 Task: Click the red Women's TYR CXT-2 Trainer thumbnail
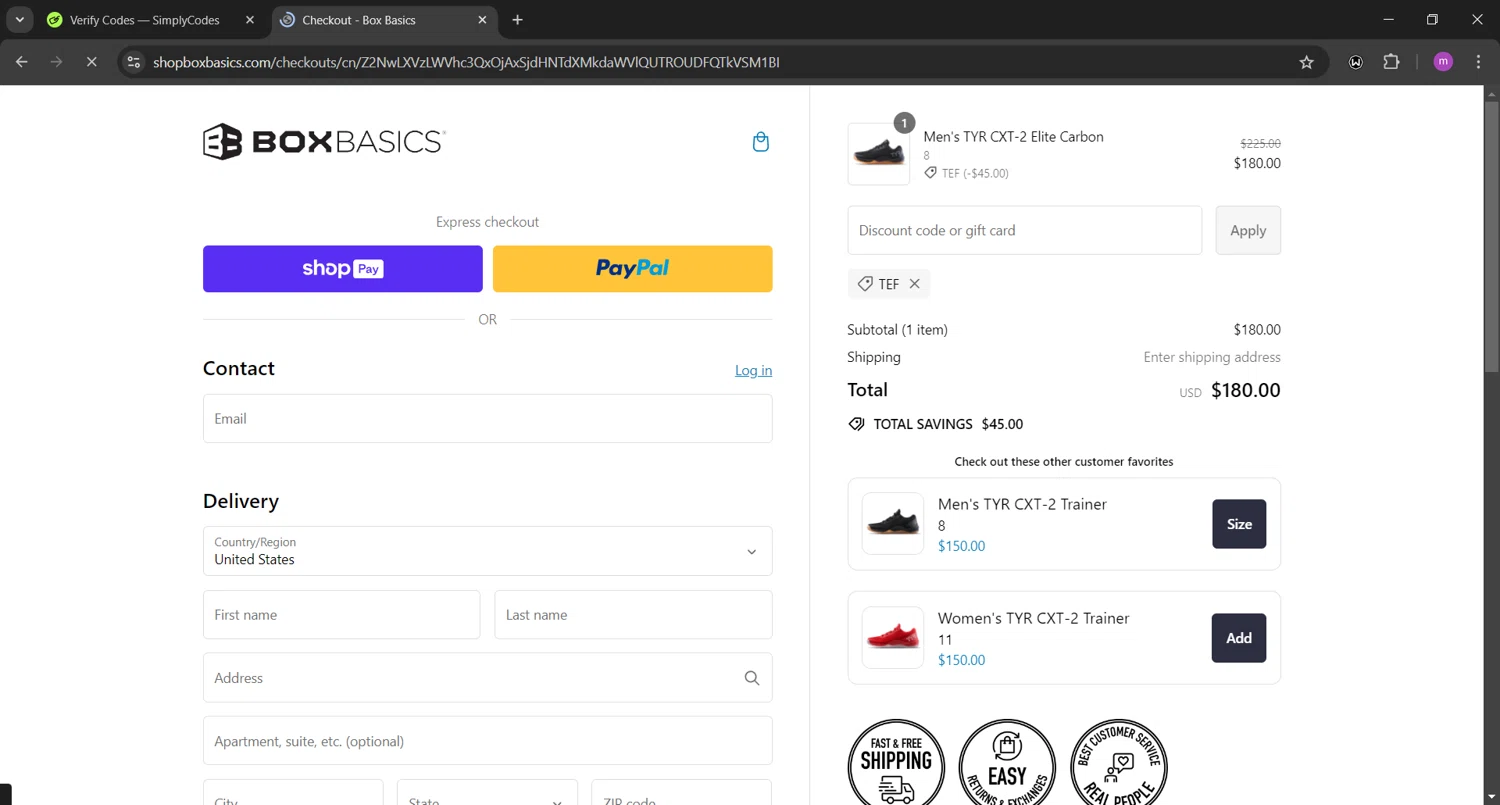point(893,638)
